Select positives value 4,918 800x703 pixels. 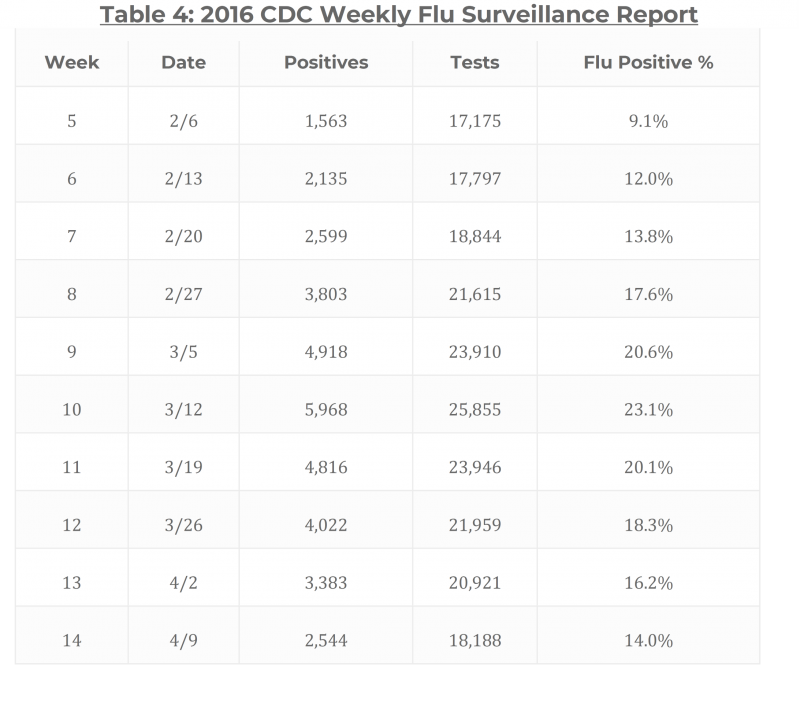[326, 353]
